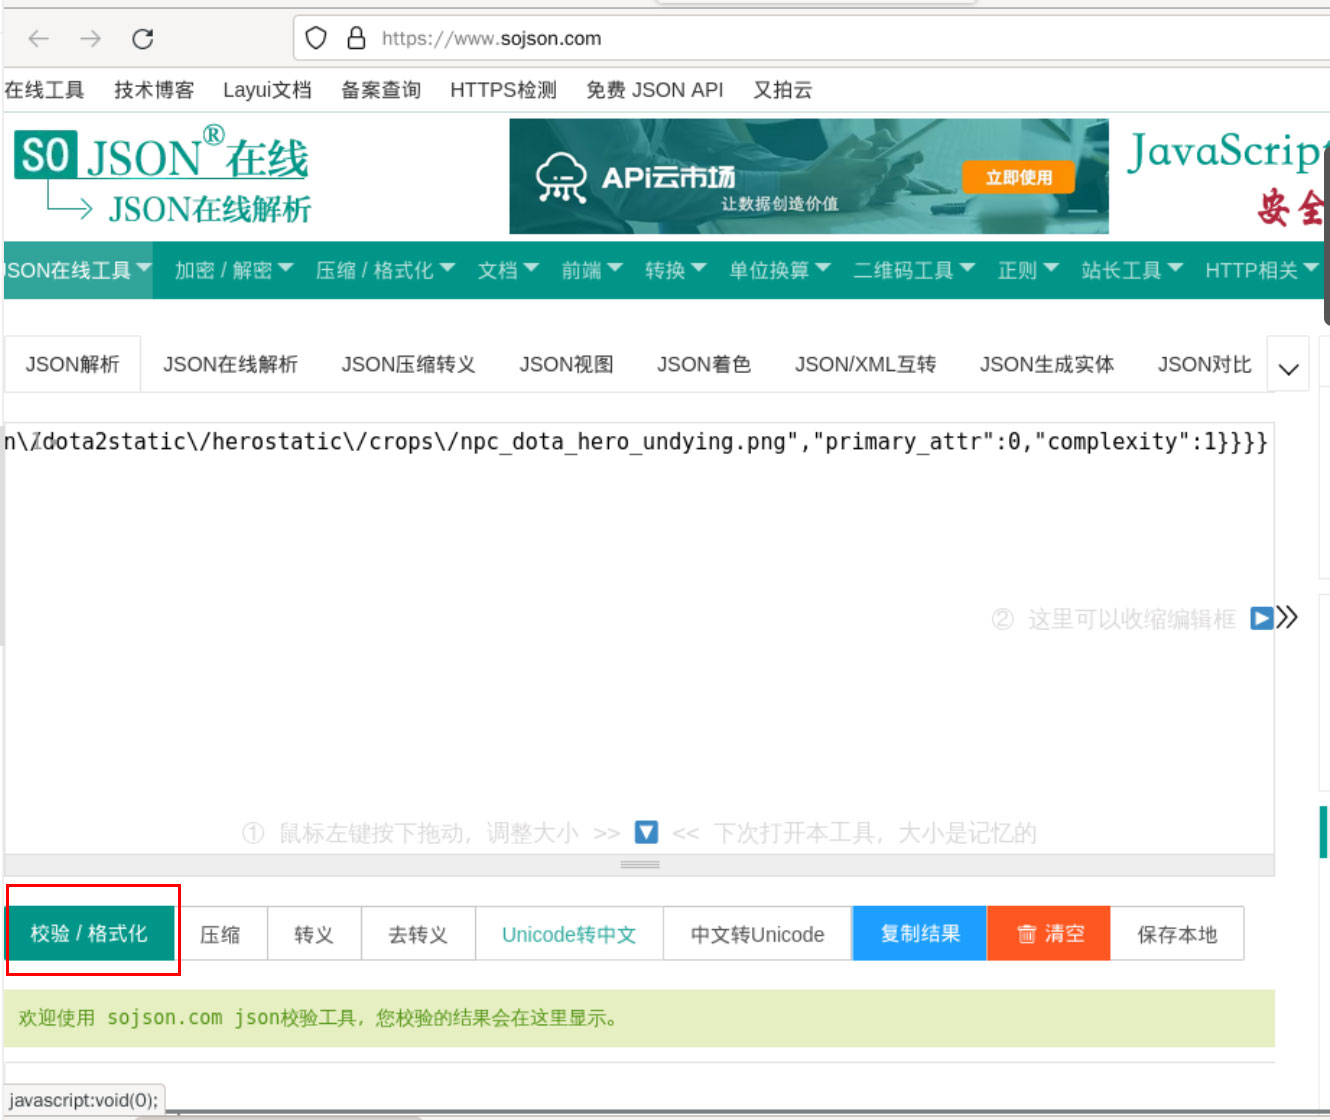This screenshot has height=1120, width=1330.
Task: Click the JSON在线解析 logo subtitle
Action: 210,209
